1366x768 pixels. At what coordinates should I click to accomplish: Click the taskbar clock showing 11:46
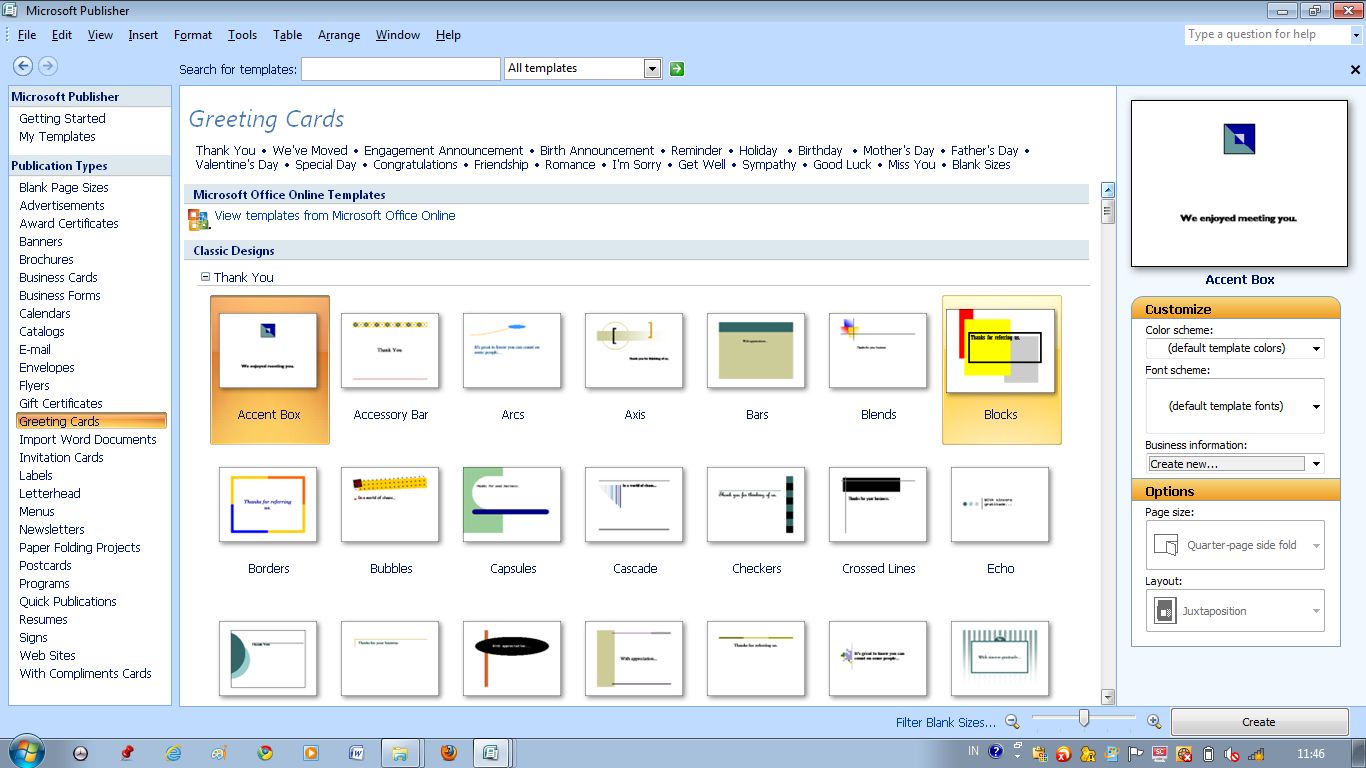click(1310, 754)
